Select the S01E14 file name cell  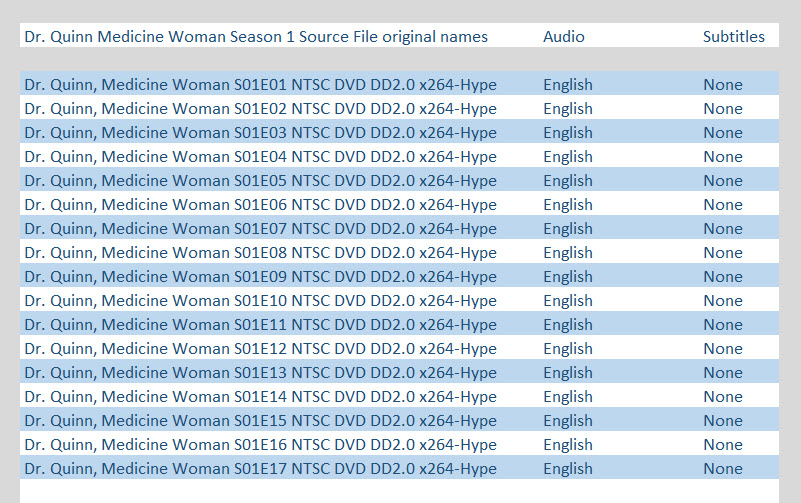(x=261, y=397)
